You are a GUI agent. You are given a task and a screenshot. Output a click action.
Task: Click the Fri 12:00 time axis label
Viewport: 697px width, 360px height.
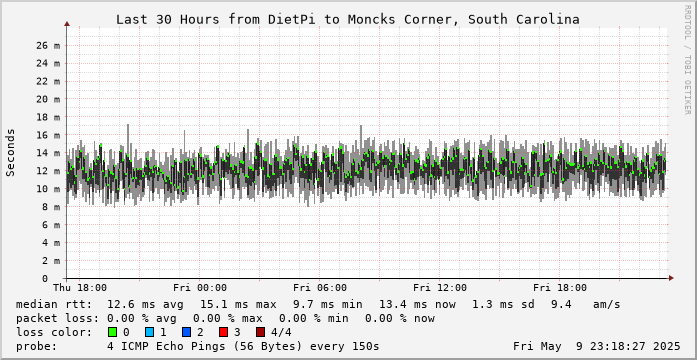(x=440, y=288)
